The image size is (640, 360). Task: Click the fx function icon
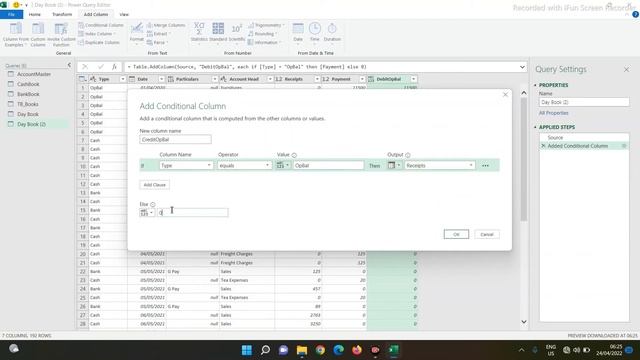[115, 67]
